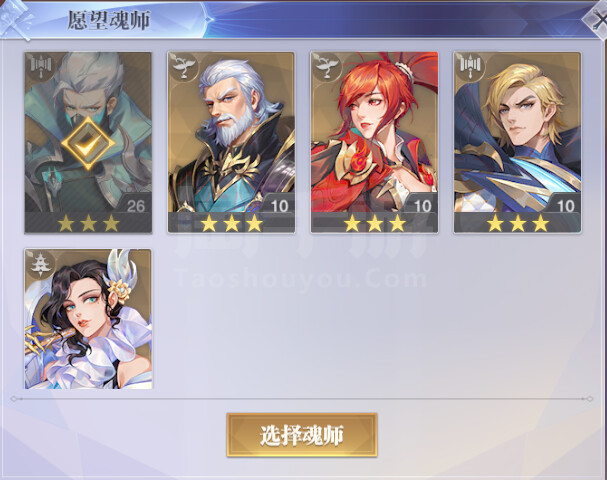Click class icon on masked character card

(x=40, y=66)
